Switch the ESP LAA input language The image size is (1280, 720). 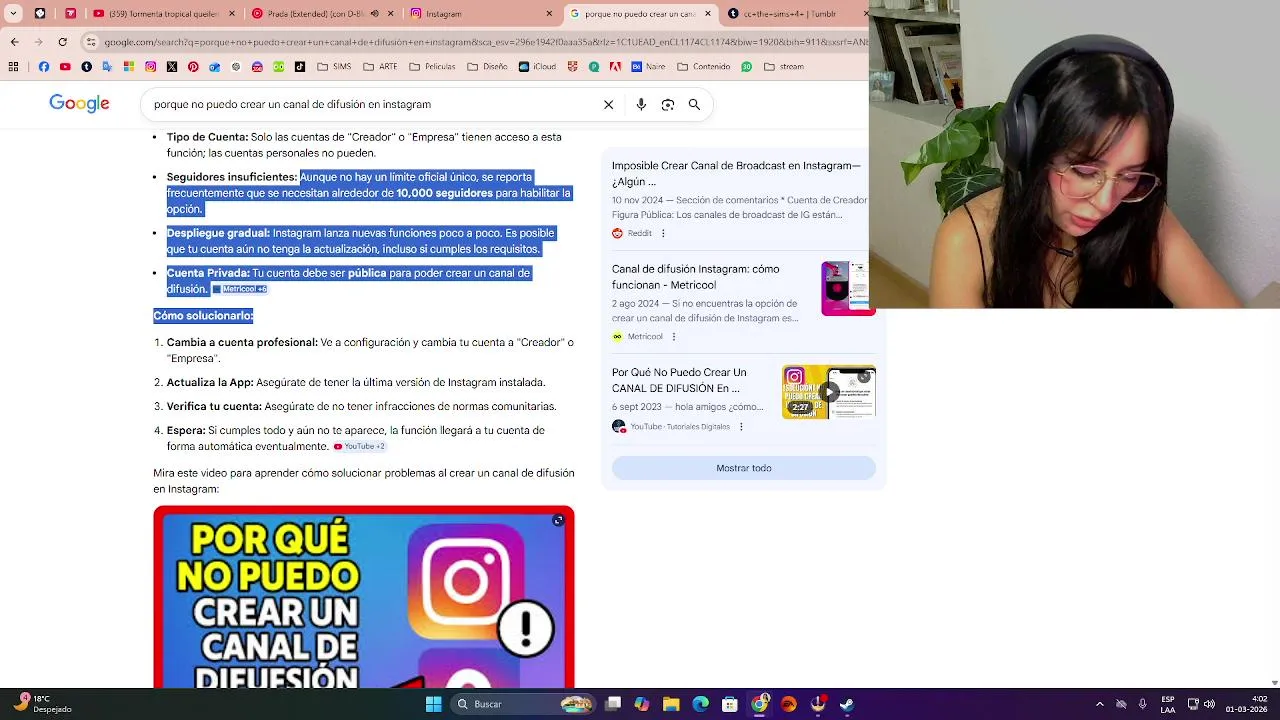tap(1168, 704)
